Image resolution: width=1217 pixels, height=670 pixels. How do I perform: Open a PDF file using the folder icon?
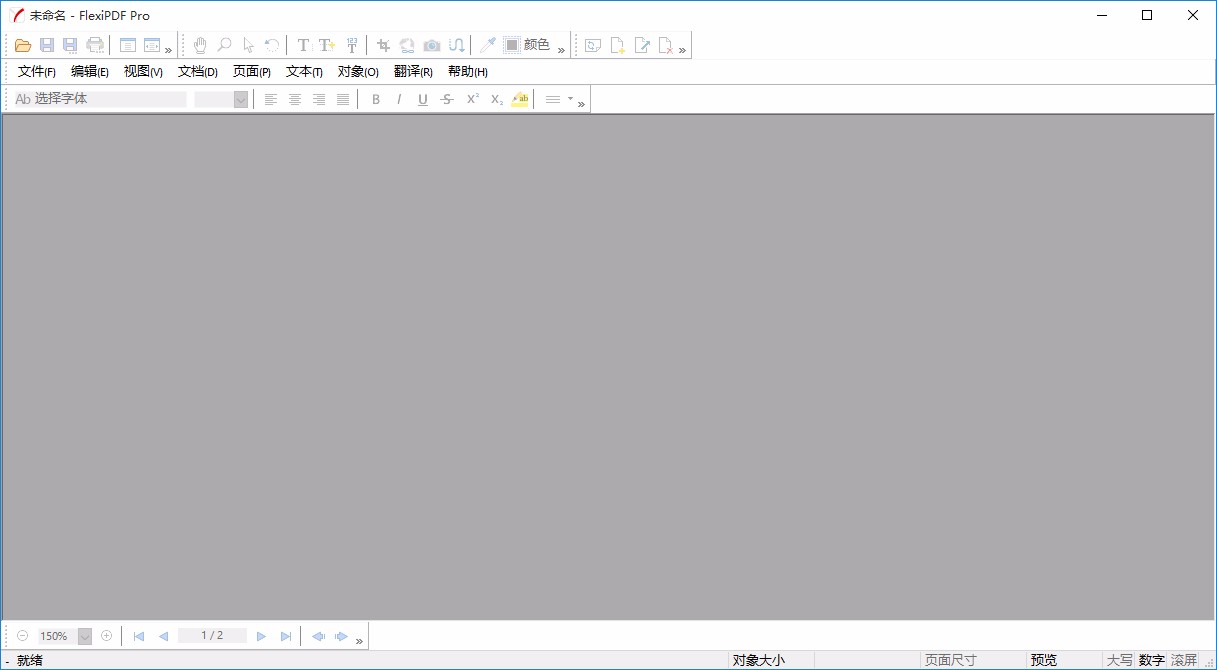pos(22,44)
